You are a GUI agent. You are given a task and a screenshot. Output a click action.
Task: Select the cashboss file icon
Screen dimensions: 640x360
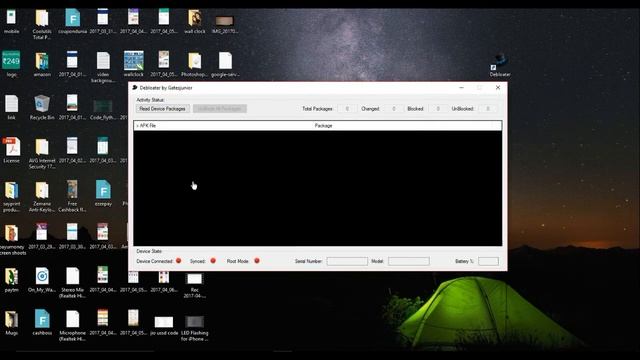pyautogui.click(x=42, y=322)
